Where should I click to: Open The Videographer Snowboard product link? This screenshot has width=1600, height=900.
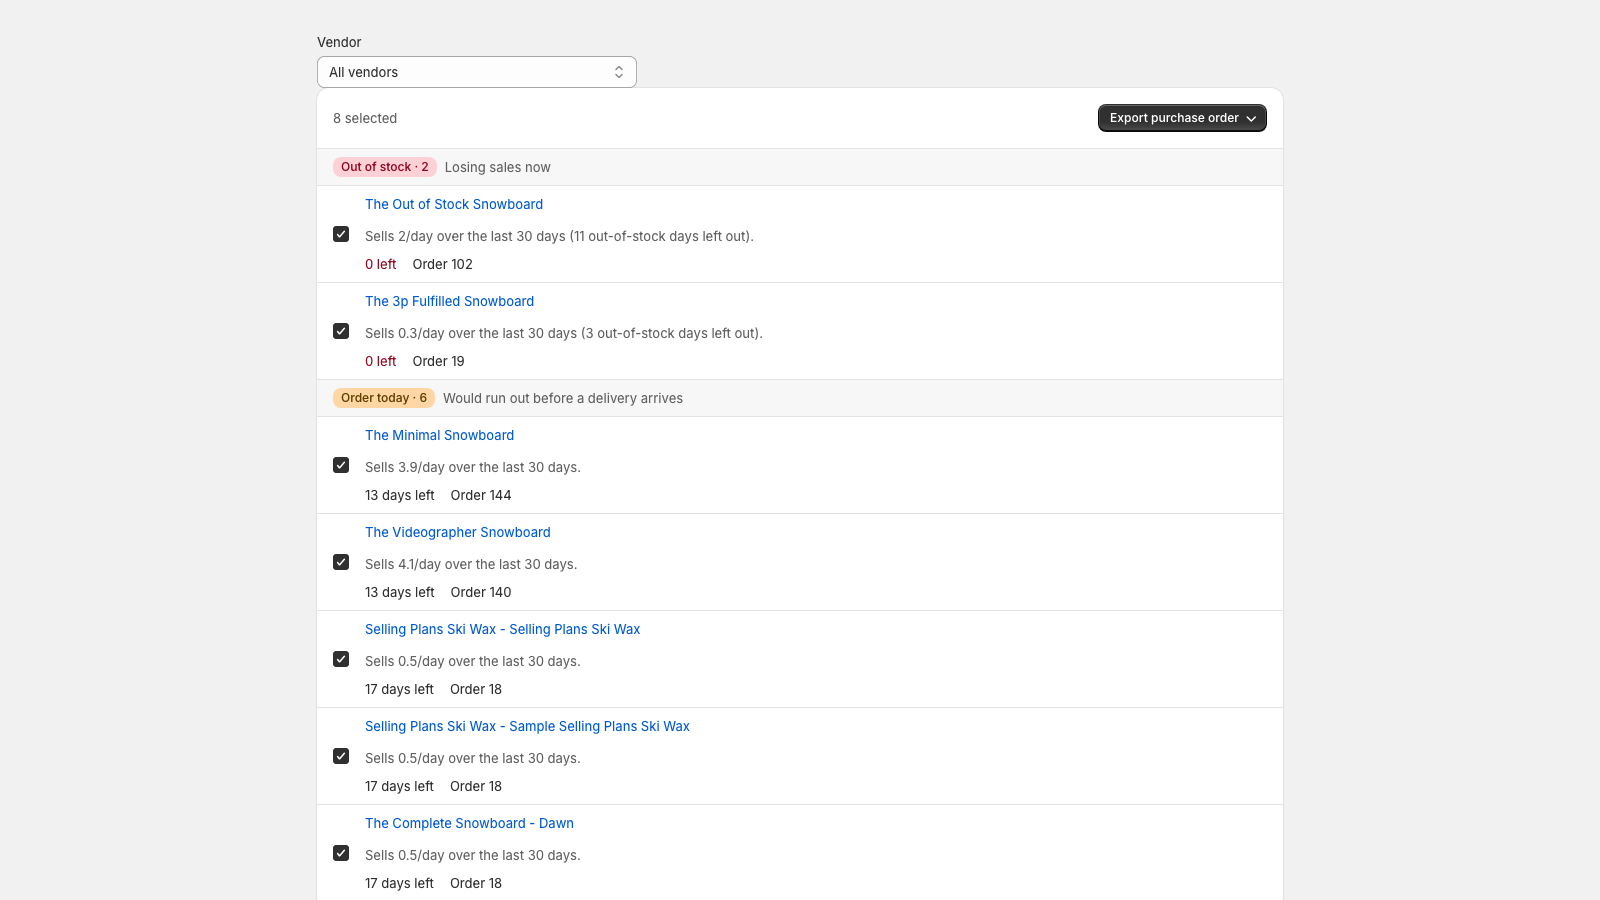457,532
